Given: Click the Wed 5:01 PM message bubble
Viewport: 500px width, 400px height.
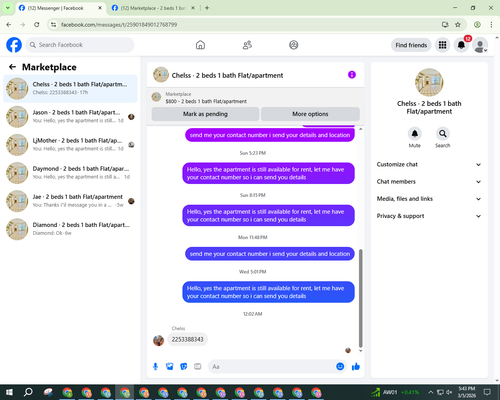Looking at the screenshot, I should 268,292.
